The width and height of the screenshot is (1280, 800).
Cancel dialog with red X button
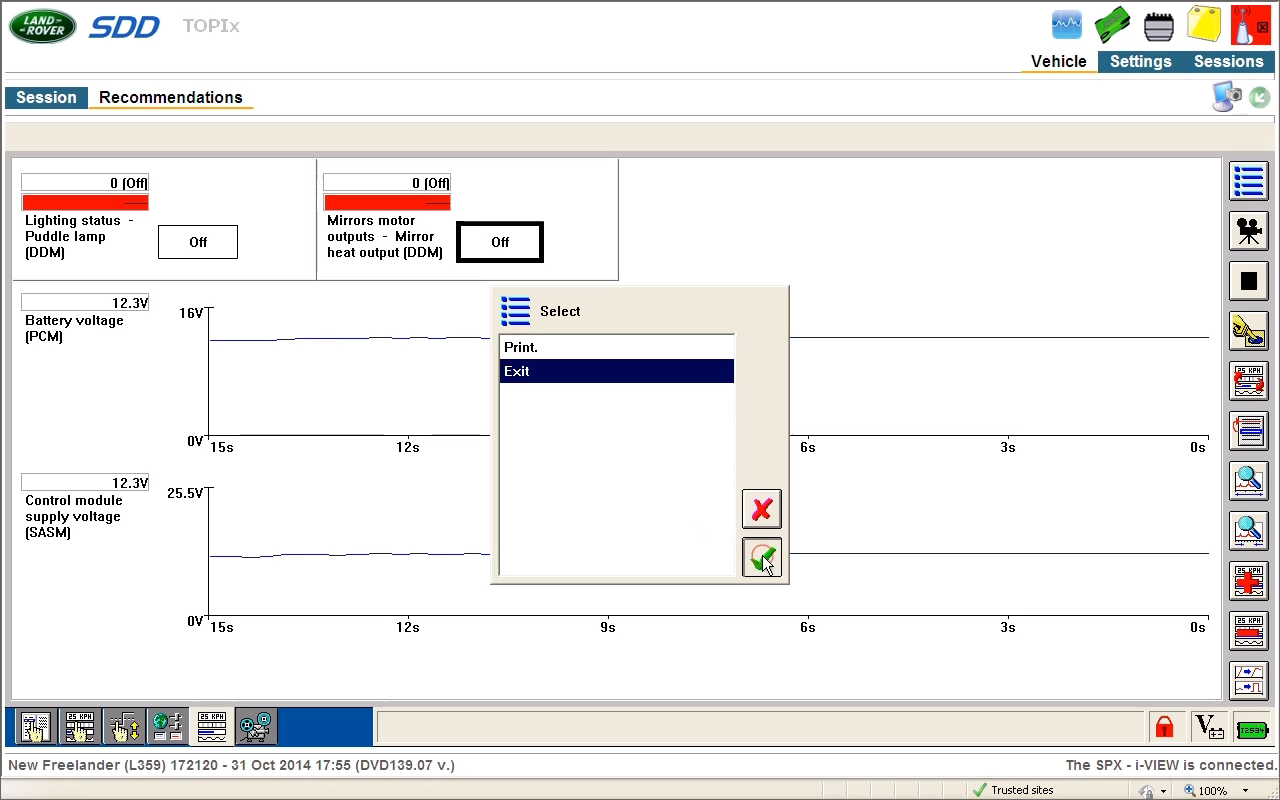(x=762, y=509)
